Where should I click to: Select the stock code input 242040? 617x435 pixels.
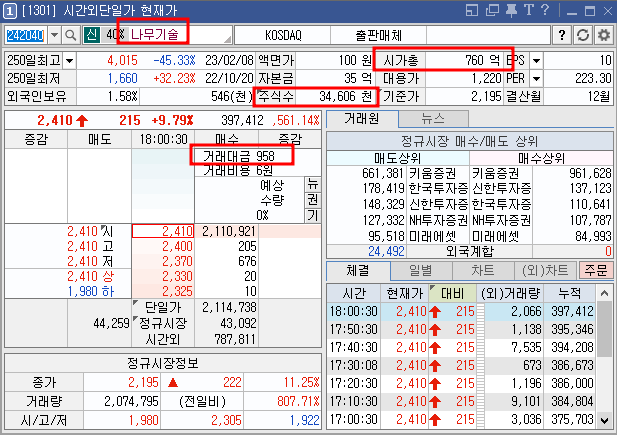[26, 35]
